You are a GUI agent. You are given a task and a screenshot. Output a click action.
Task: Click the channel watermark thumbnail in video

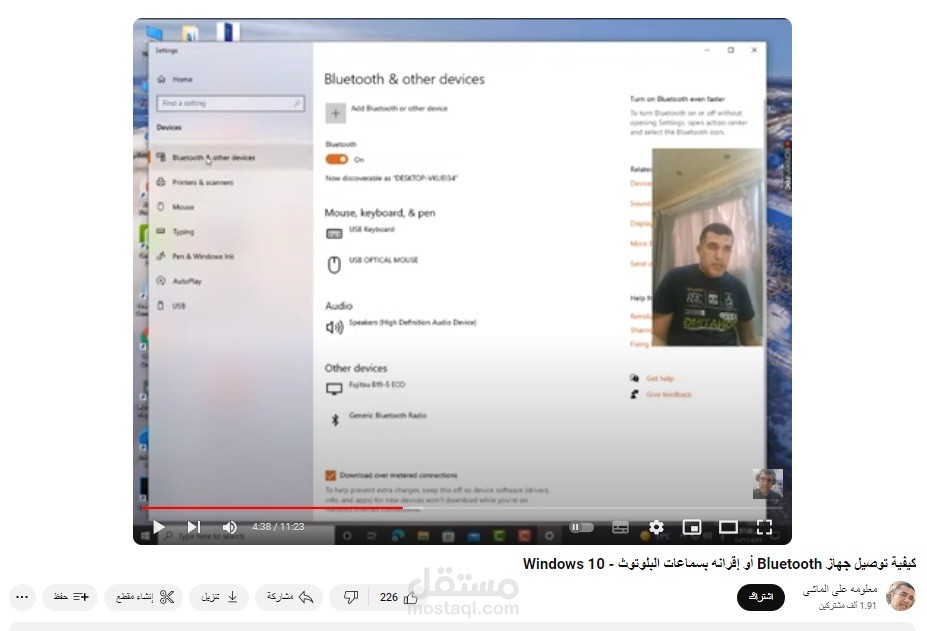tap(768, 484)
